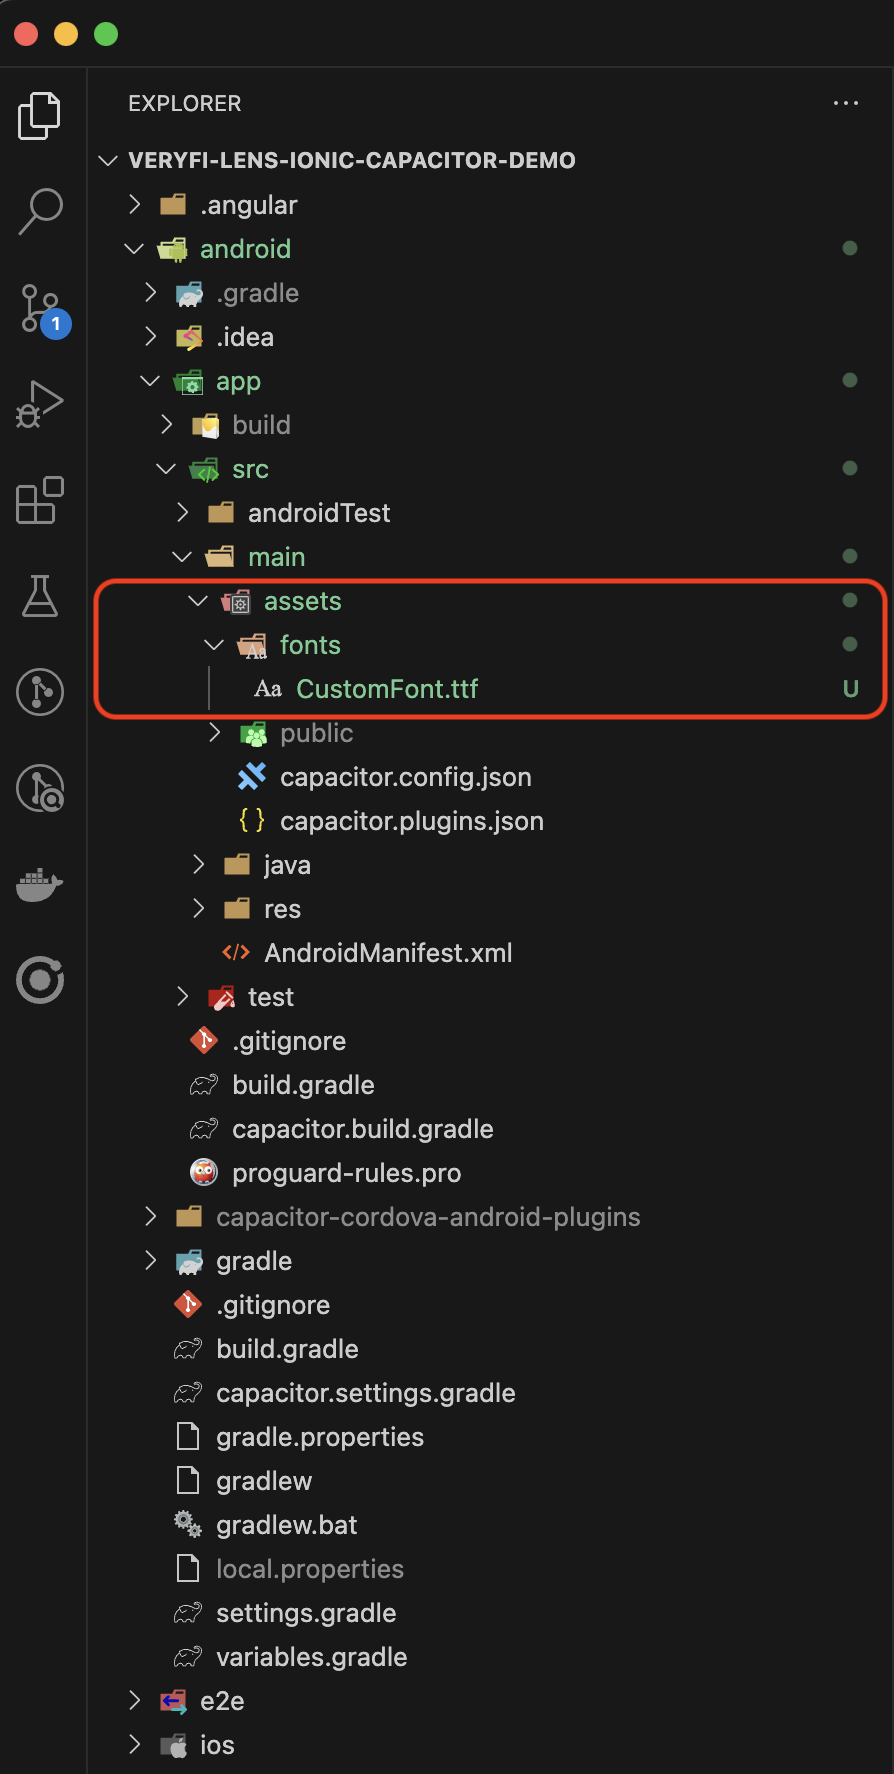This screenshot has width=894, height=1774.
Task: Open the Run and Debug view
Action: point(40,404)
